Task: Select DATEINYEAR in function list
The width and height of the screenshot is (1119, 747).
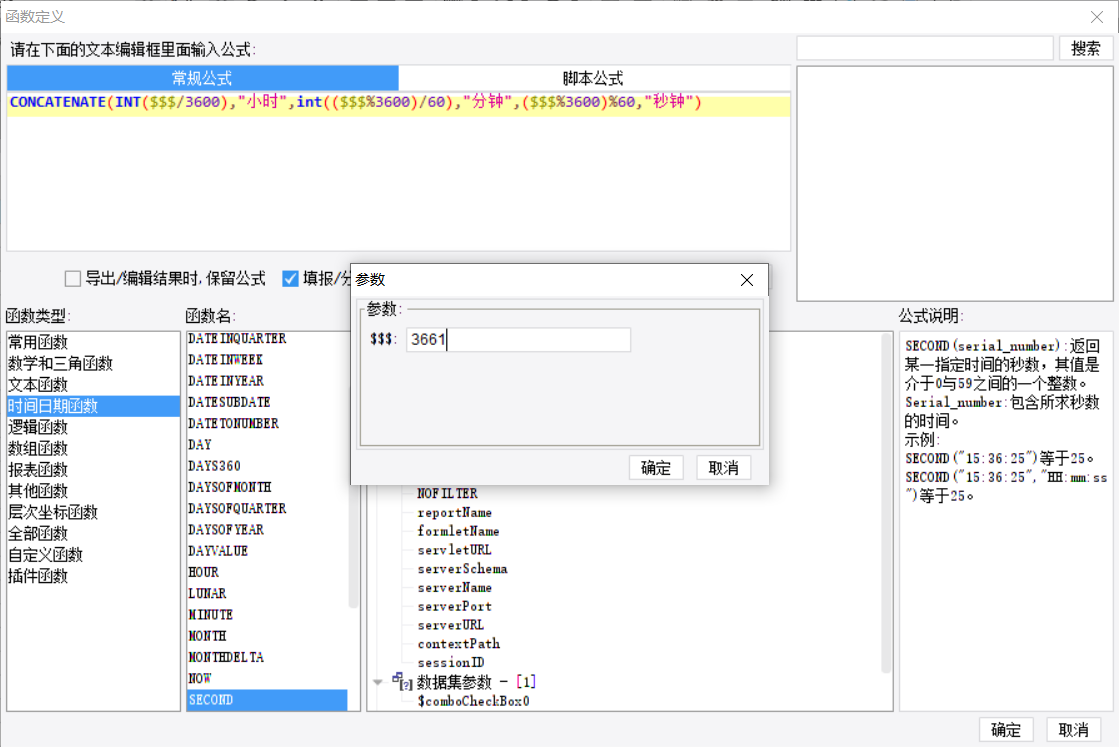Action: coord(267,382)
